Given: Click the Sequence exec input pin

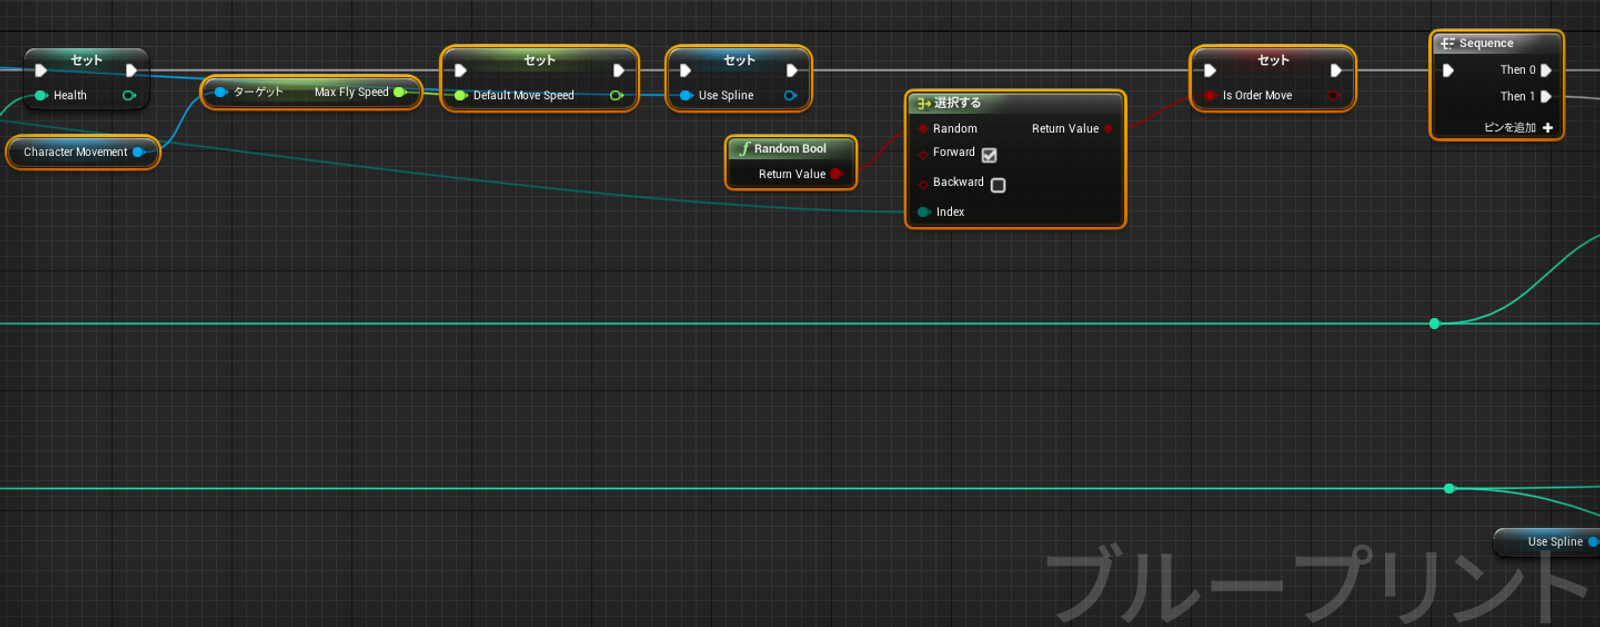Looking at the screenshot, I should coord(1448,70).
